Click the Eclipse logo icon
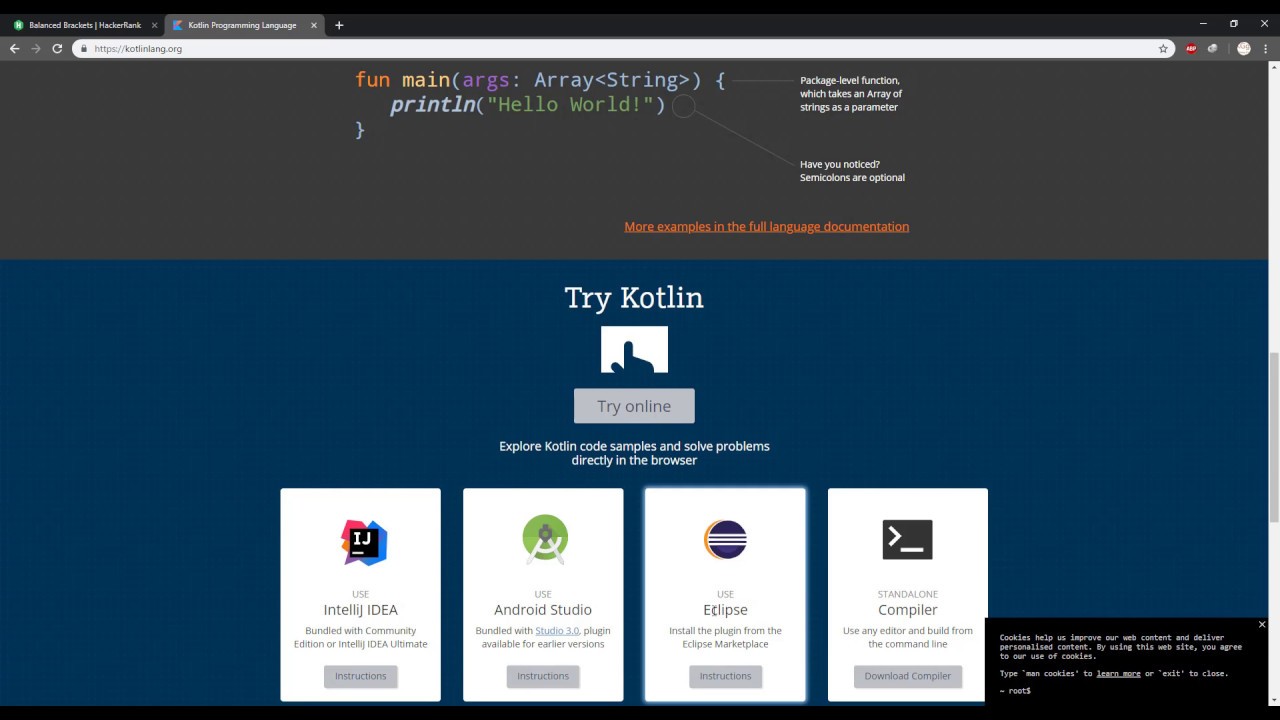The image size is (1280, 720). [x=725, y=540]
